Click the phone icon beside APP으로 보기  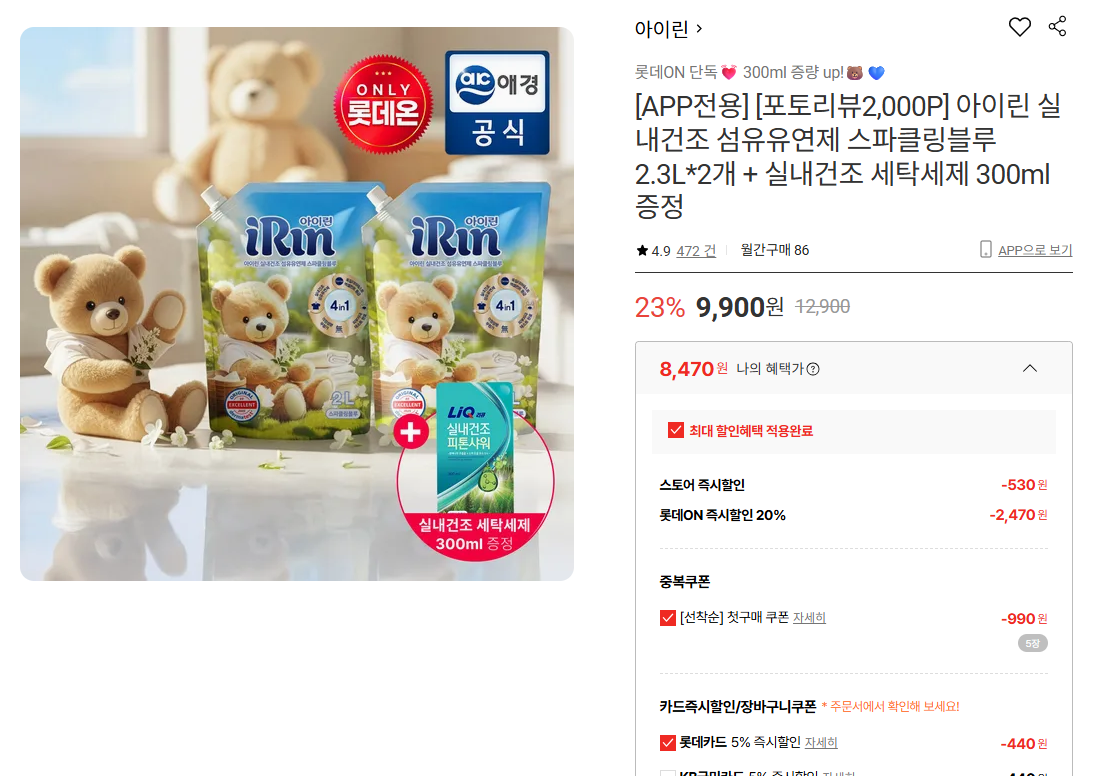pos(985,249)
